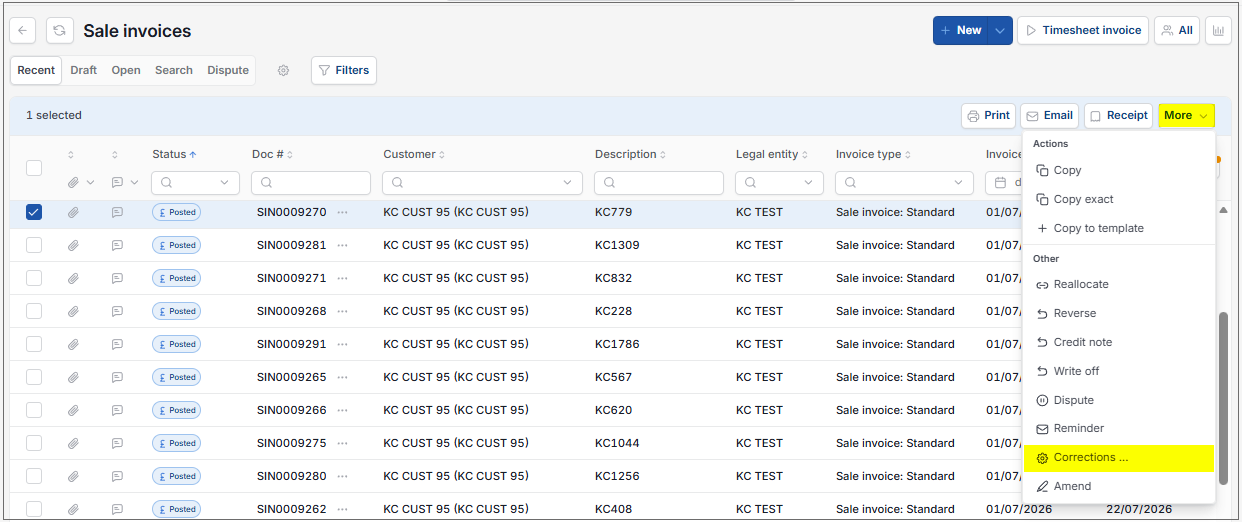The width and height of the screenshot is (1242, 522).
Task: Click the Timesheet invoice button
Action: coord(1083,31)
